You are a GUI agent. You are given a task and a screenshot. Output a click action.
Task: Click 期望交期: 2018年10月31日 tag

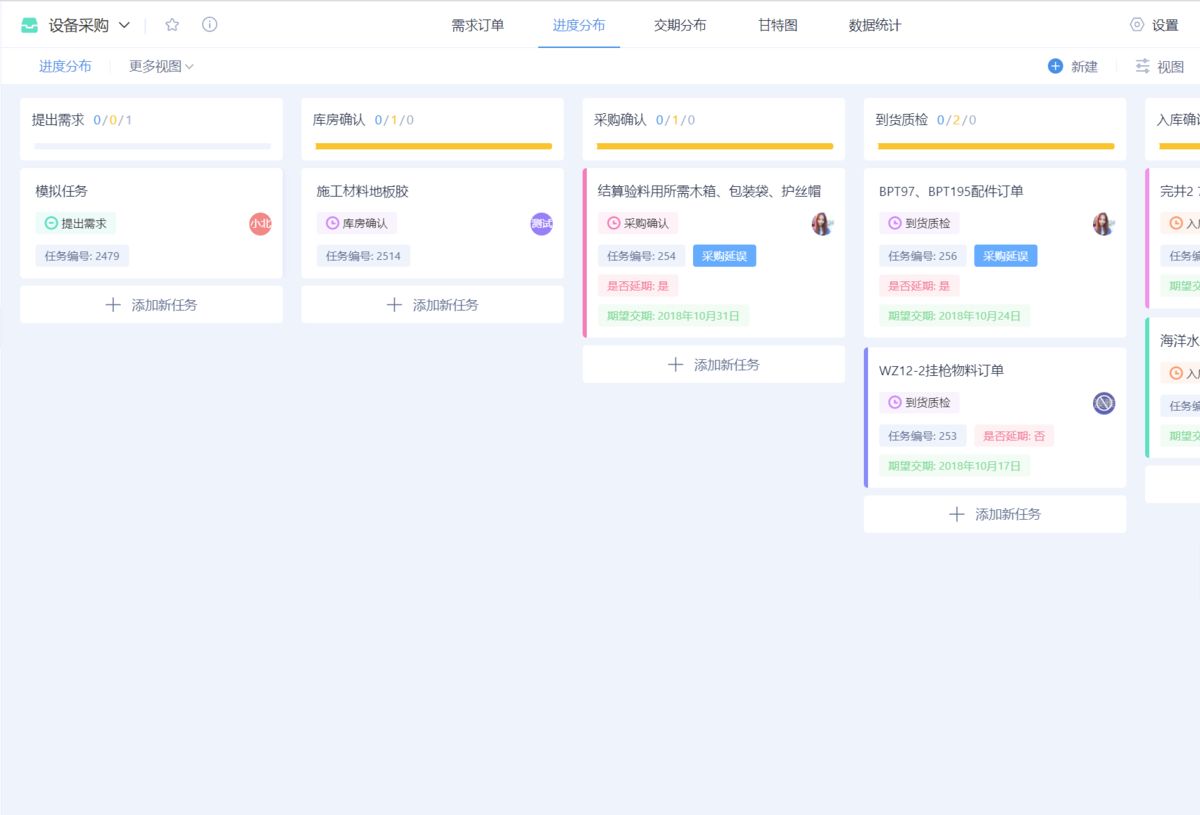pyautogui.click(x=673, y=316)
